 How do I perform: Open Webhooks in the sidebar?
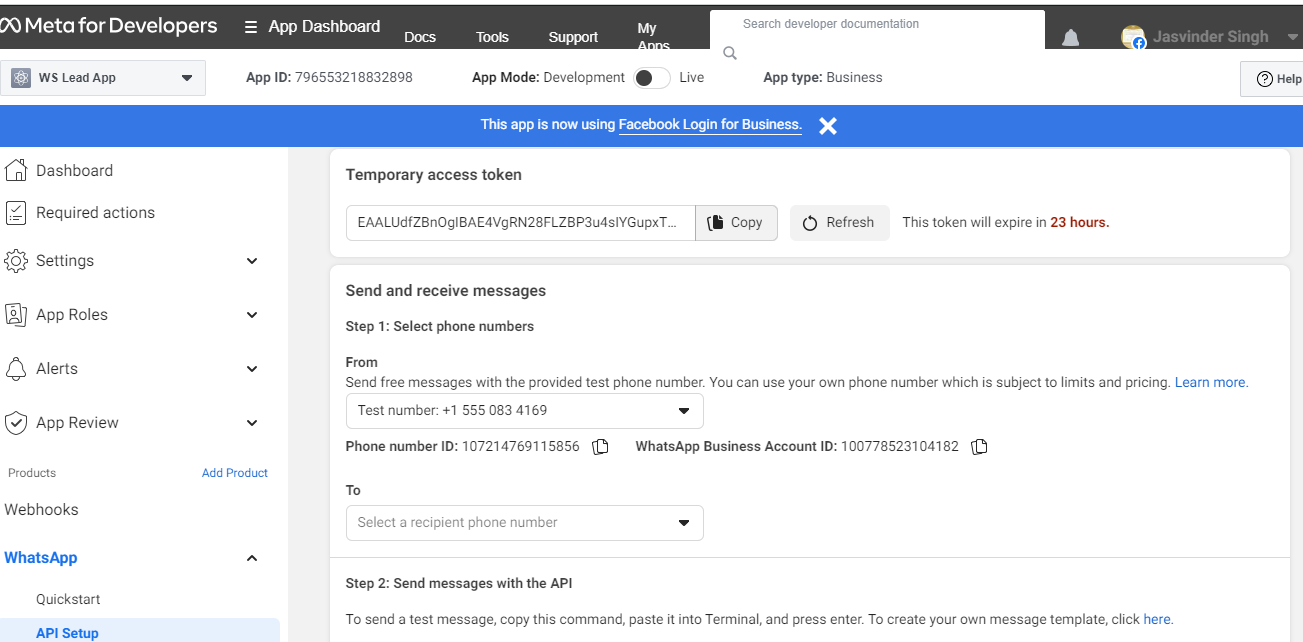coord(41,510)
